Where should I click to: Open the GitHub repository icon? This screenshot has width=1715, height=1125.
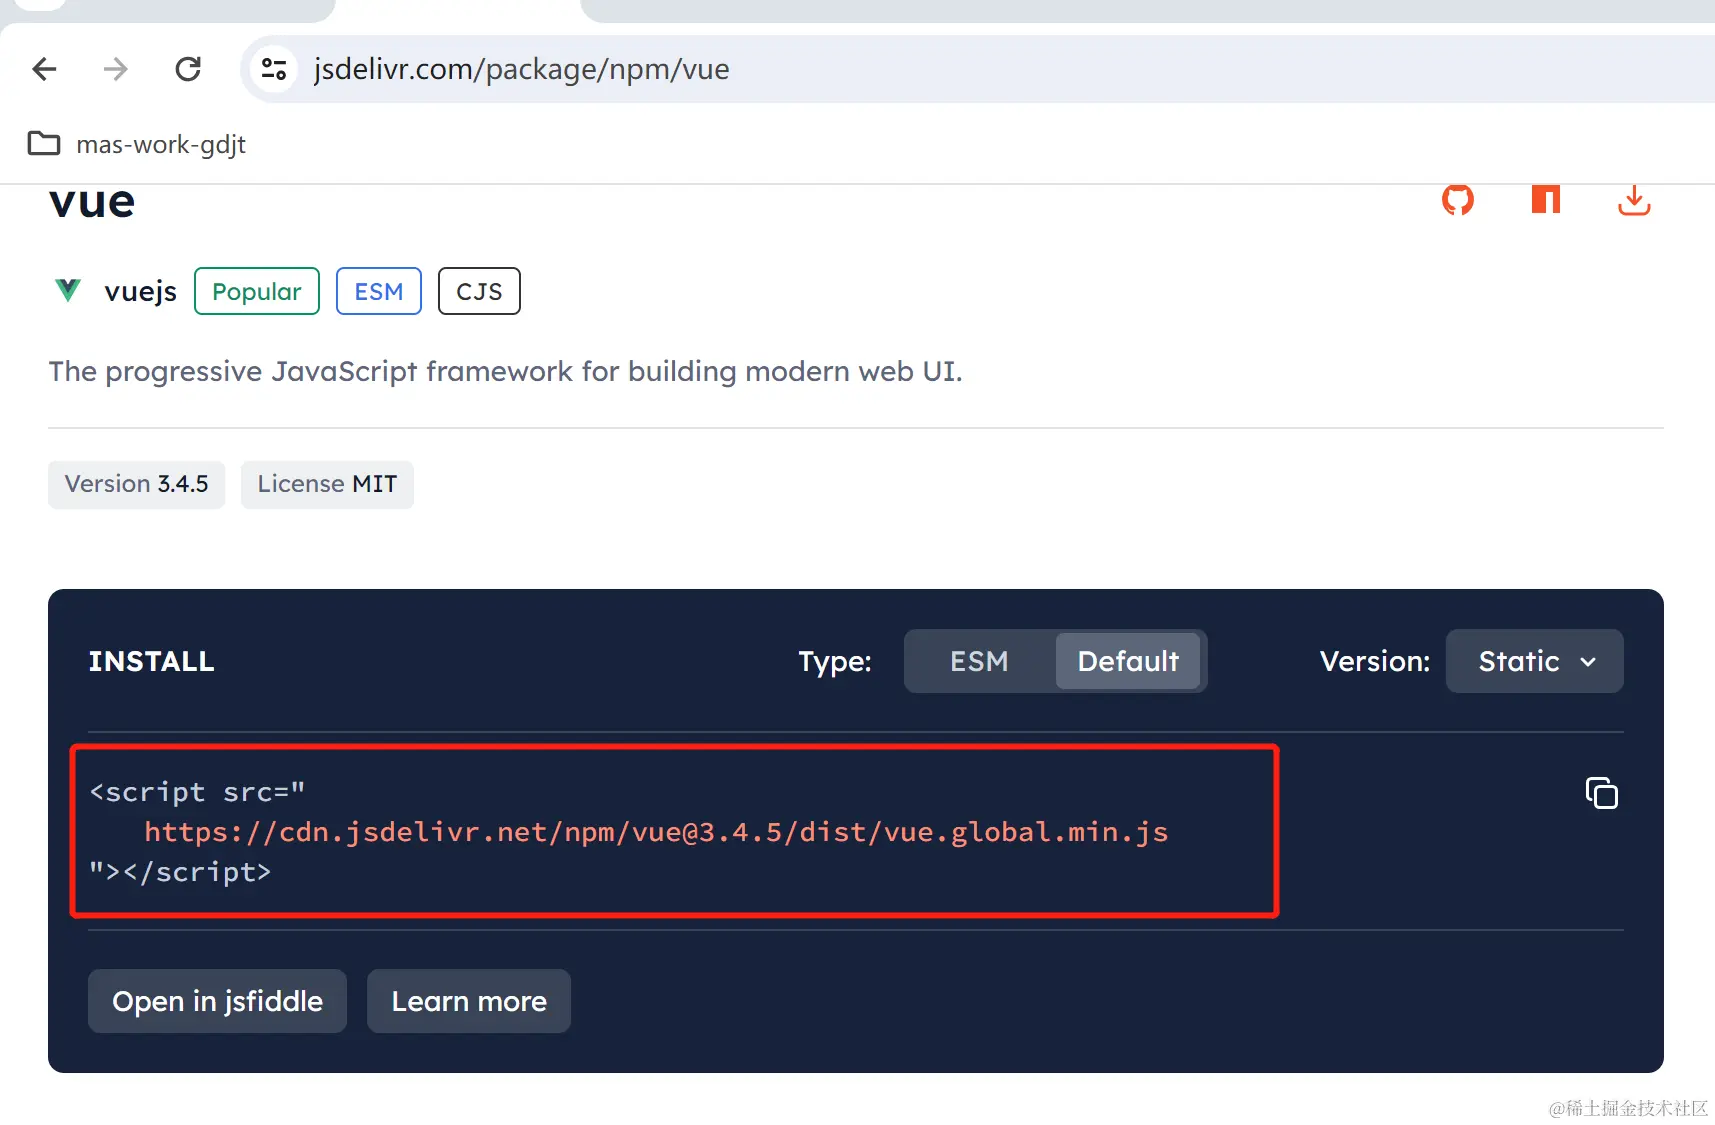1458,200
